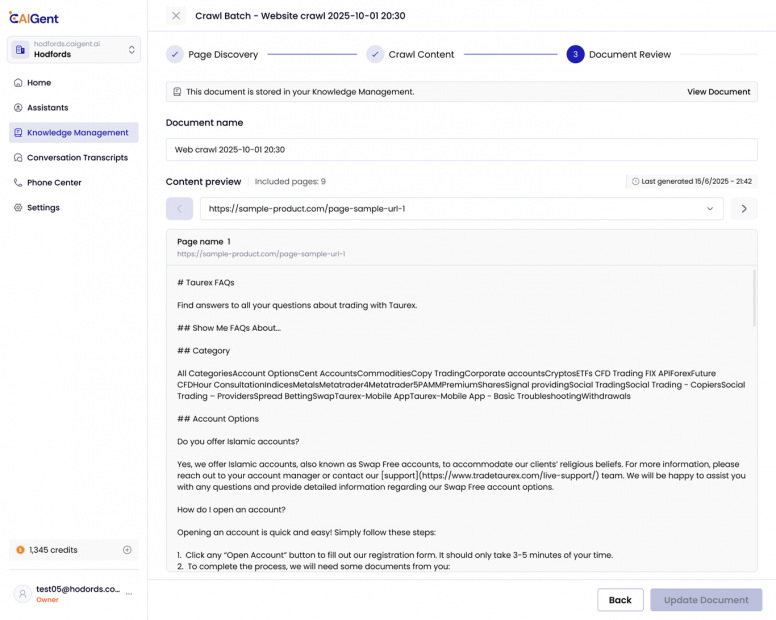Click the Knowledge Management book icon
The width and height of the screenshot is (776, 620).
18,133
